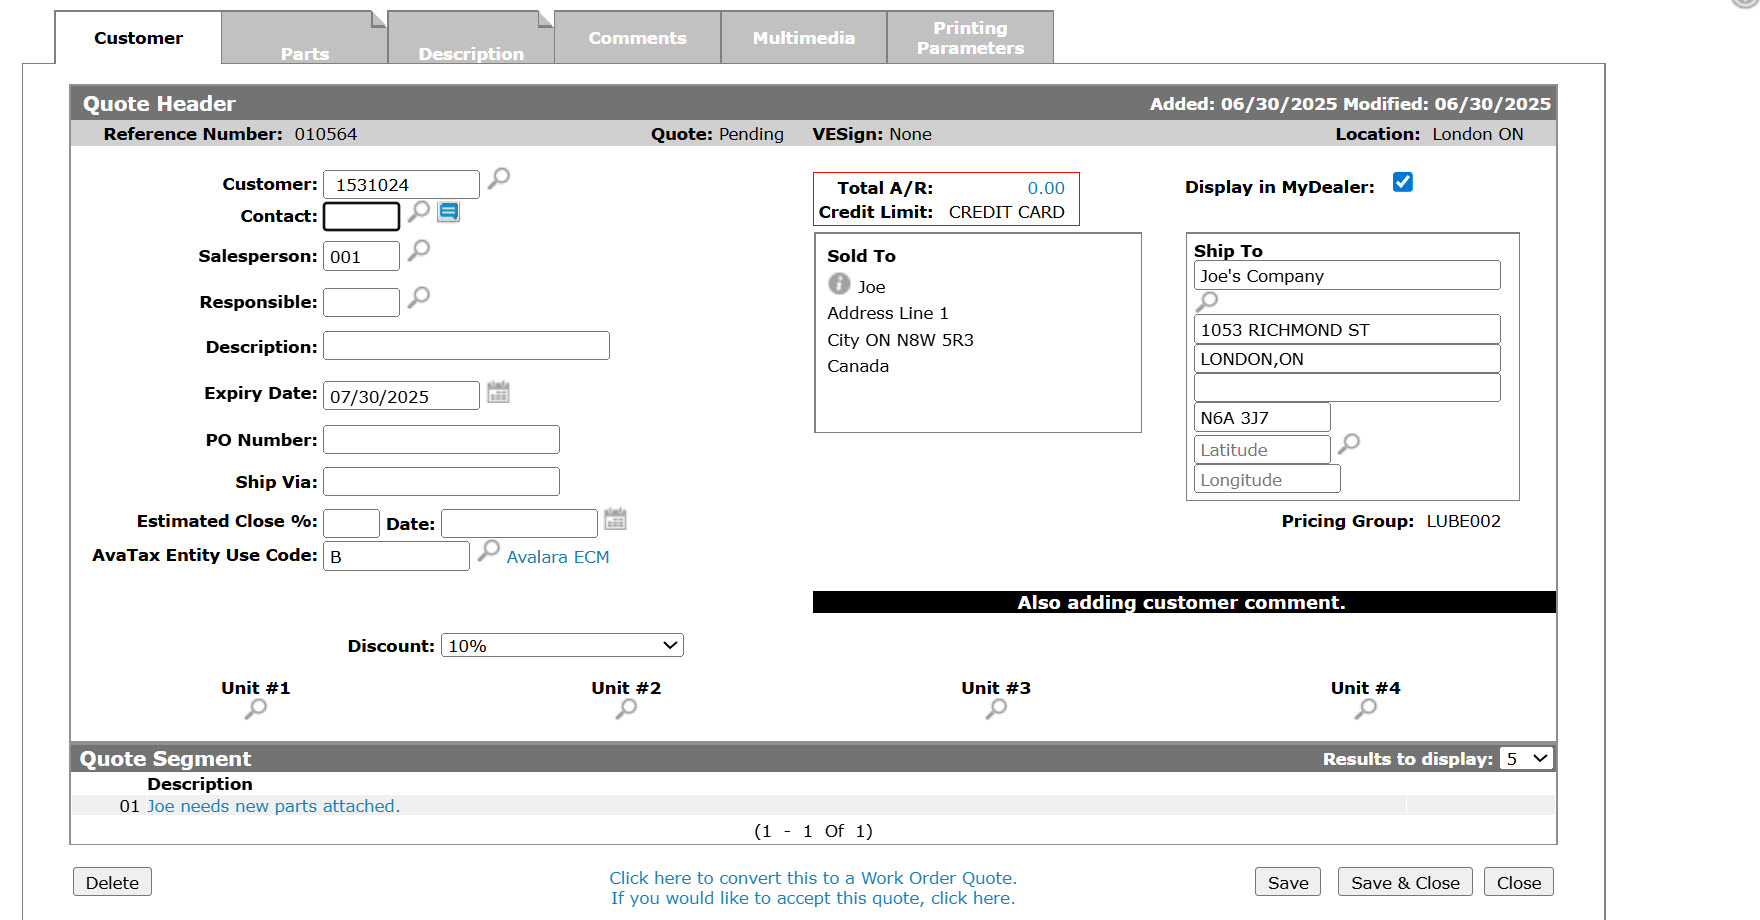This screenshot has width=1760, height=920.
Task: Open the Printing Parameters tab
Action: [970, 38]
